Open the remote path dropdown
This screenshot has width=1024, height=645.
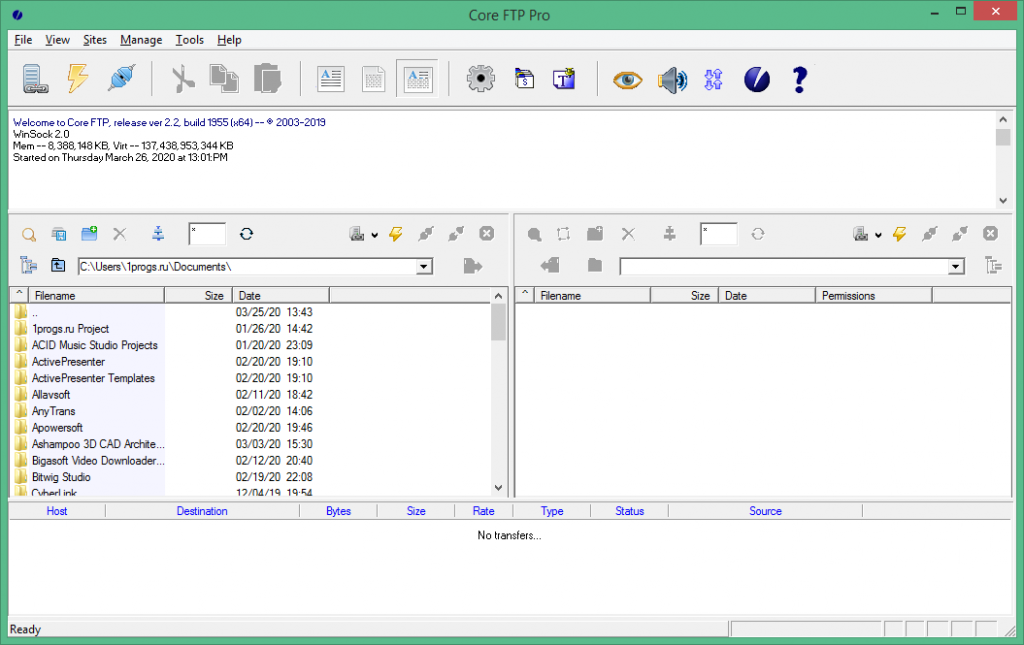click(955, 266)
